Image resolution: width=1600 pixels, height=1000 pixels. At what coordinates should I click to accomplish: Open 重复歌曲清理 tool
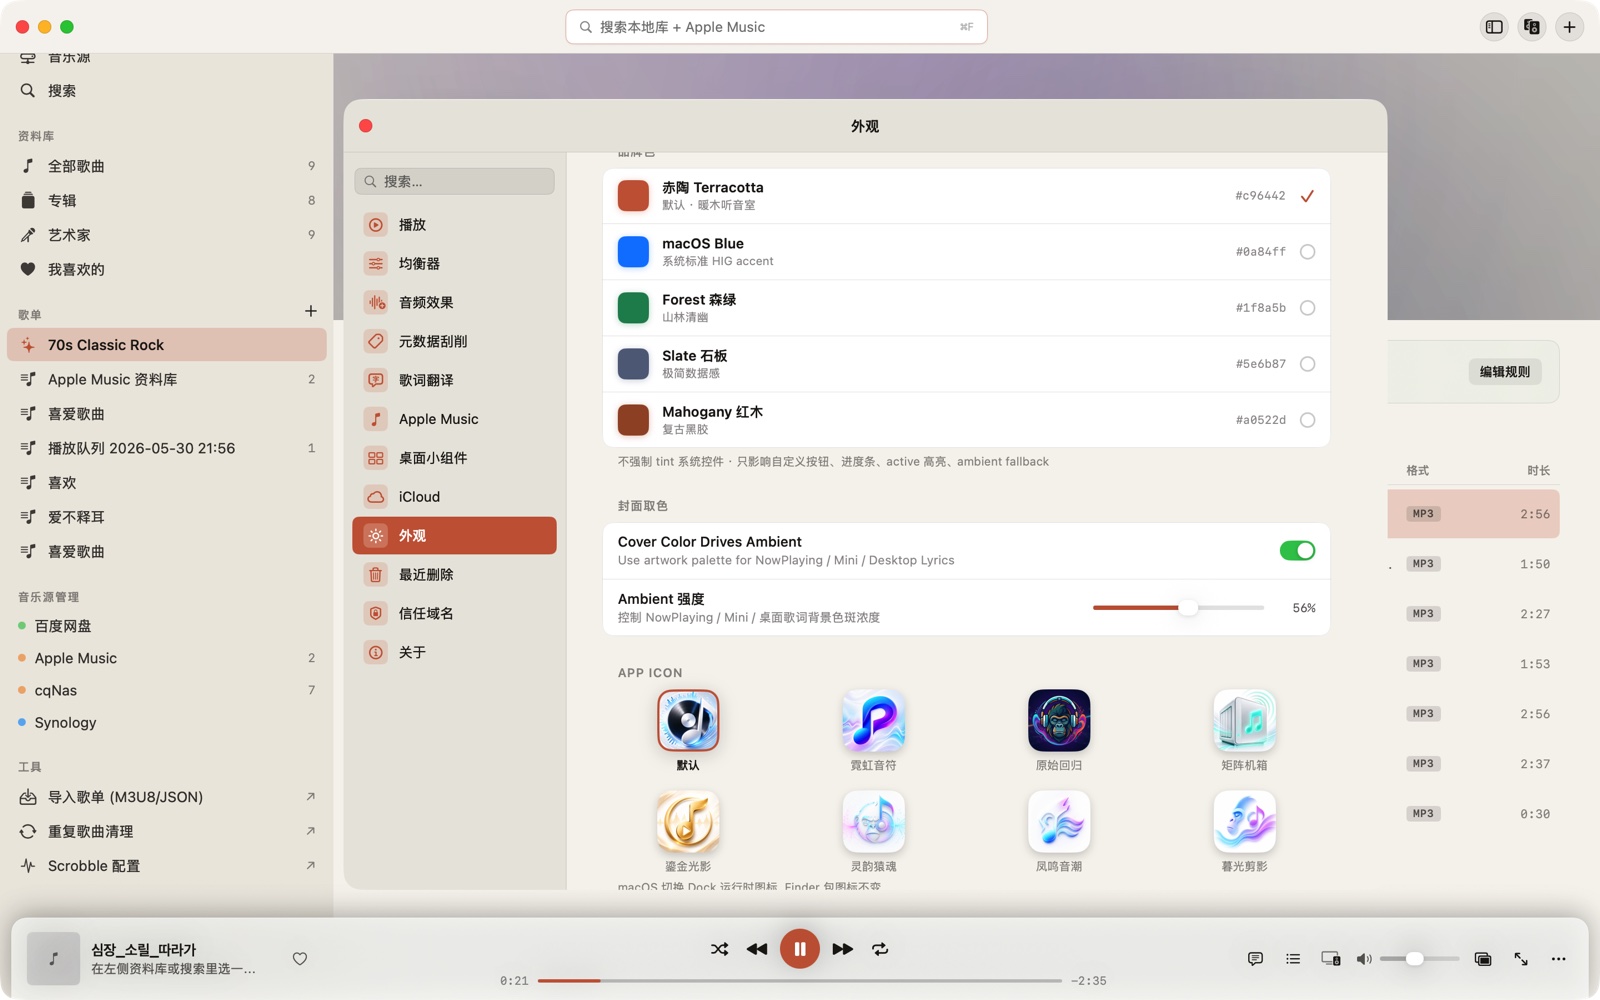[x=167, y=831]
